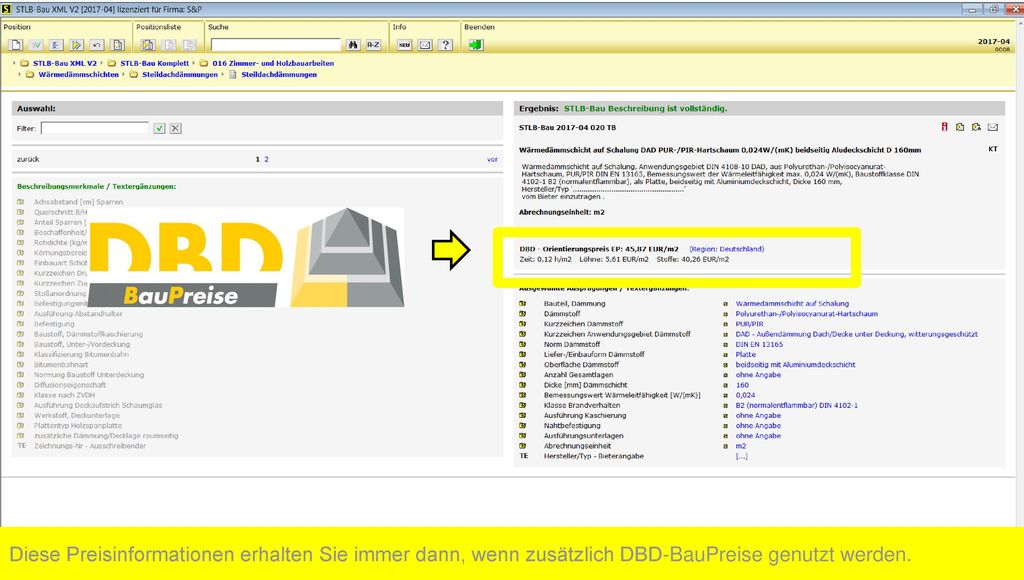Click the yellow forward arrow icon in Position toolbar
The image size is (1024, 580).
(77, 45)
